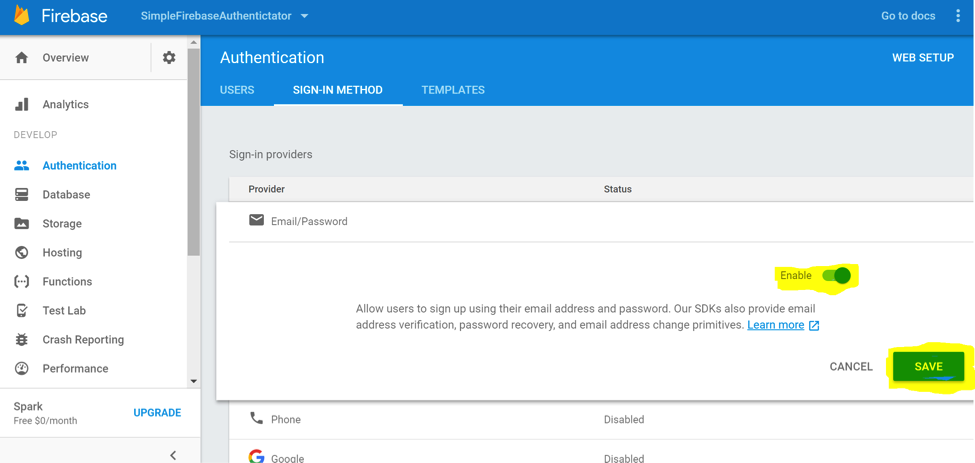
Task: Open the Learn more link
Action: tap(775, 325)
